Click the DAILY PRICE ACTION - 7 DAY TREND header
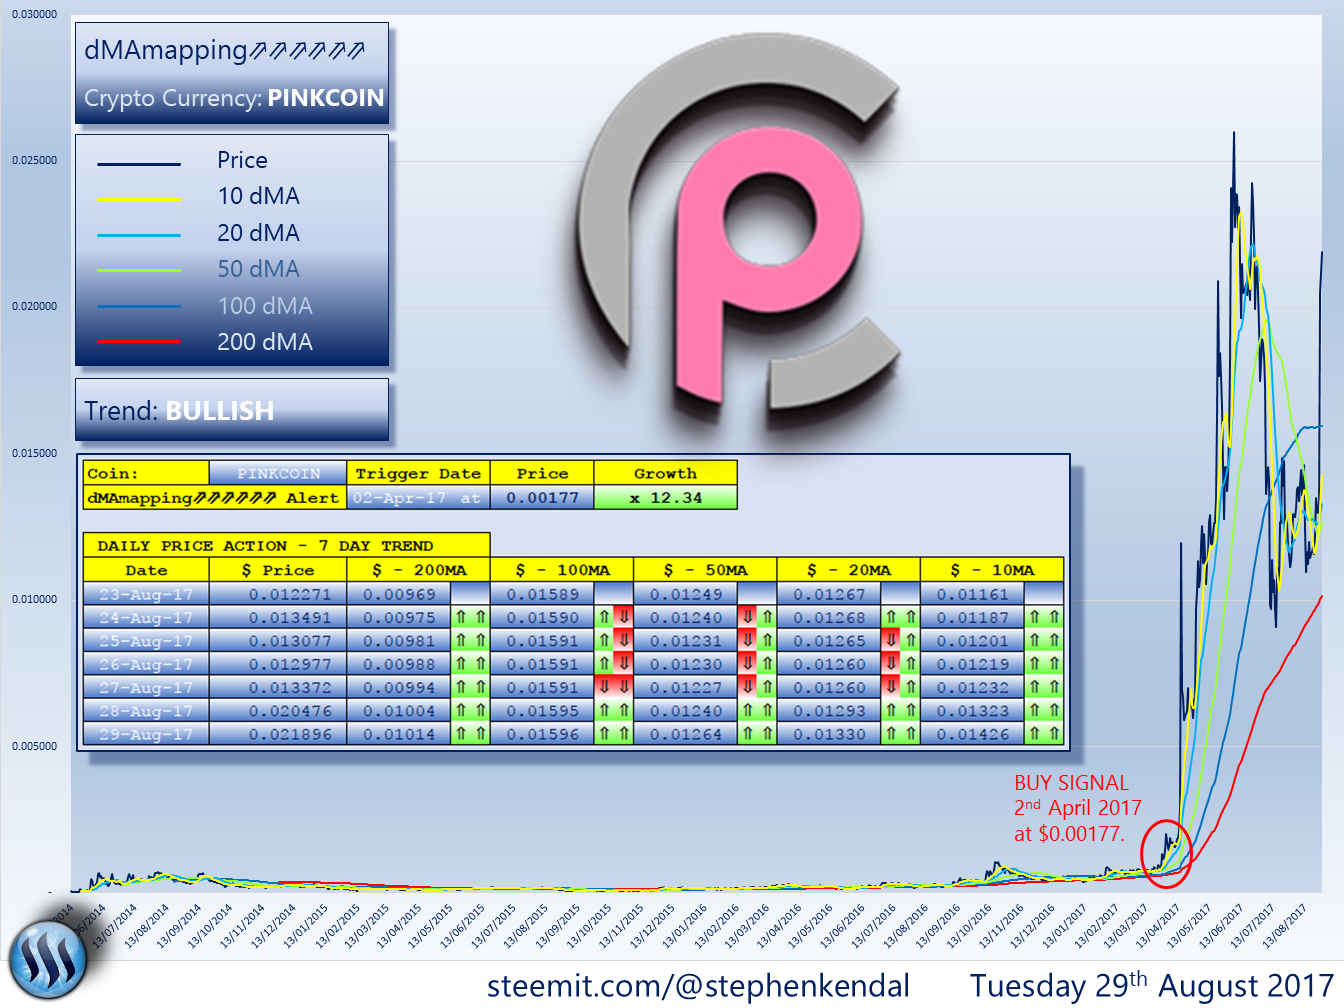1344x1008 pixels. point(286,545)
